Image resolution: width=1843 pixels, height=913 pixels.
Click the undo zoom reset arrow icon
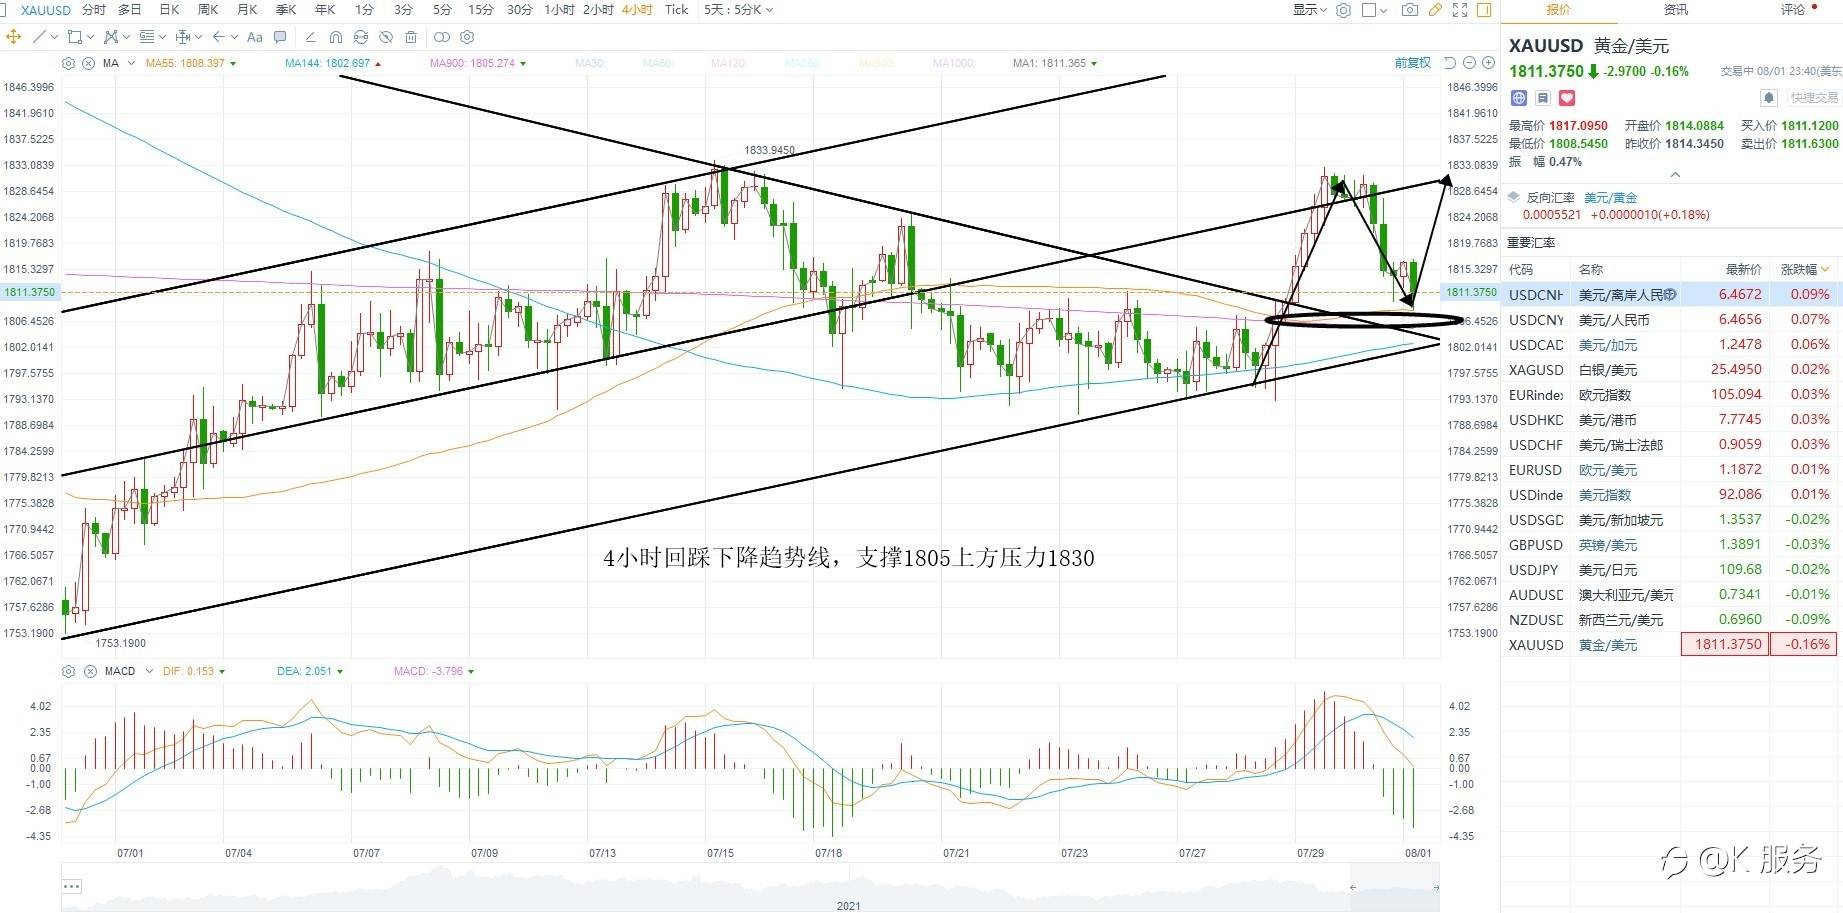[1449, 63]
